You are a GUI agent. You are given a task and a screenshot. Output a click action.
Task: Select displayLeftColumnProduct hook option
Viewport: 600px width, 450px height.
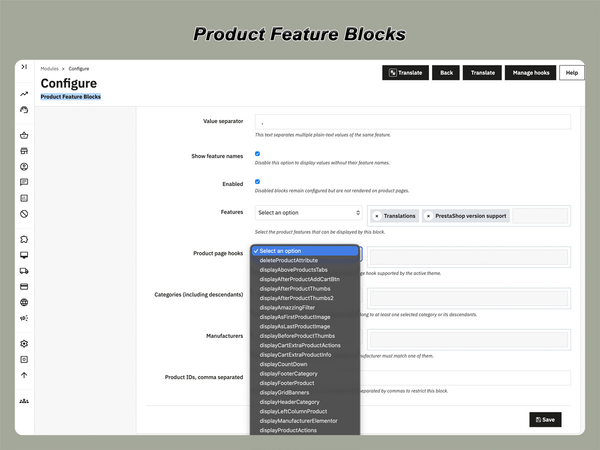pos(305,411)
